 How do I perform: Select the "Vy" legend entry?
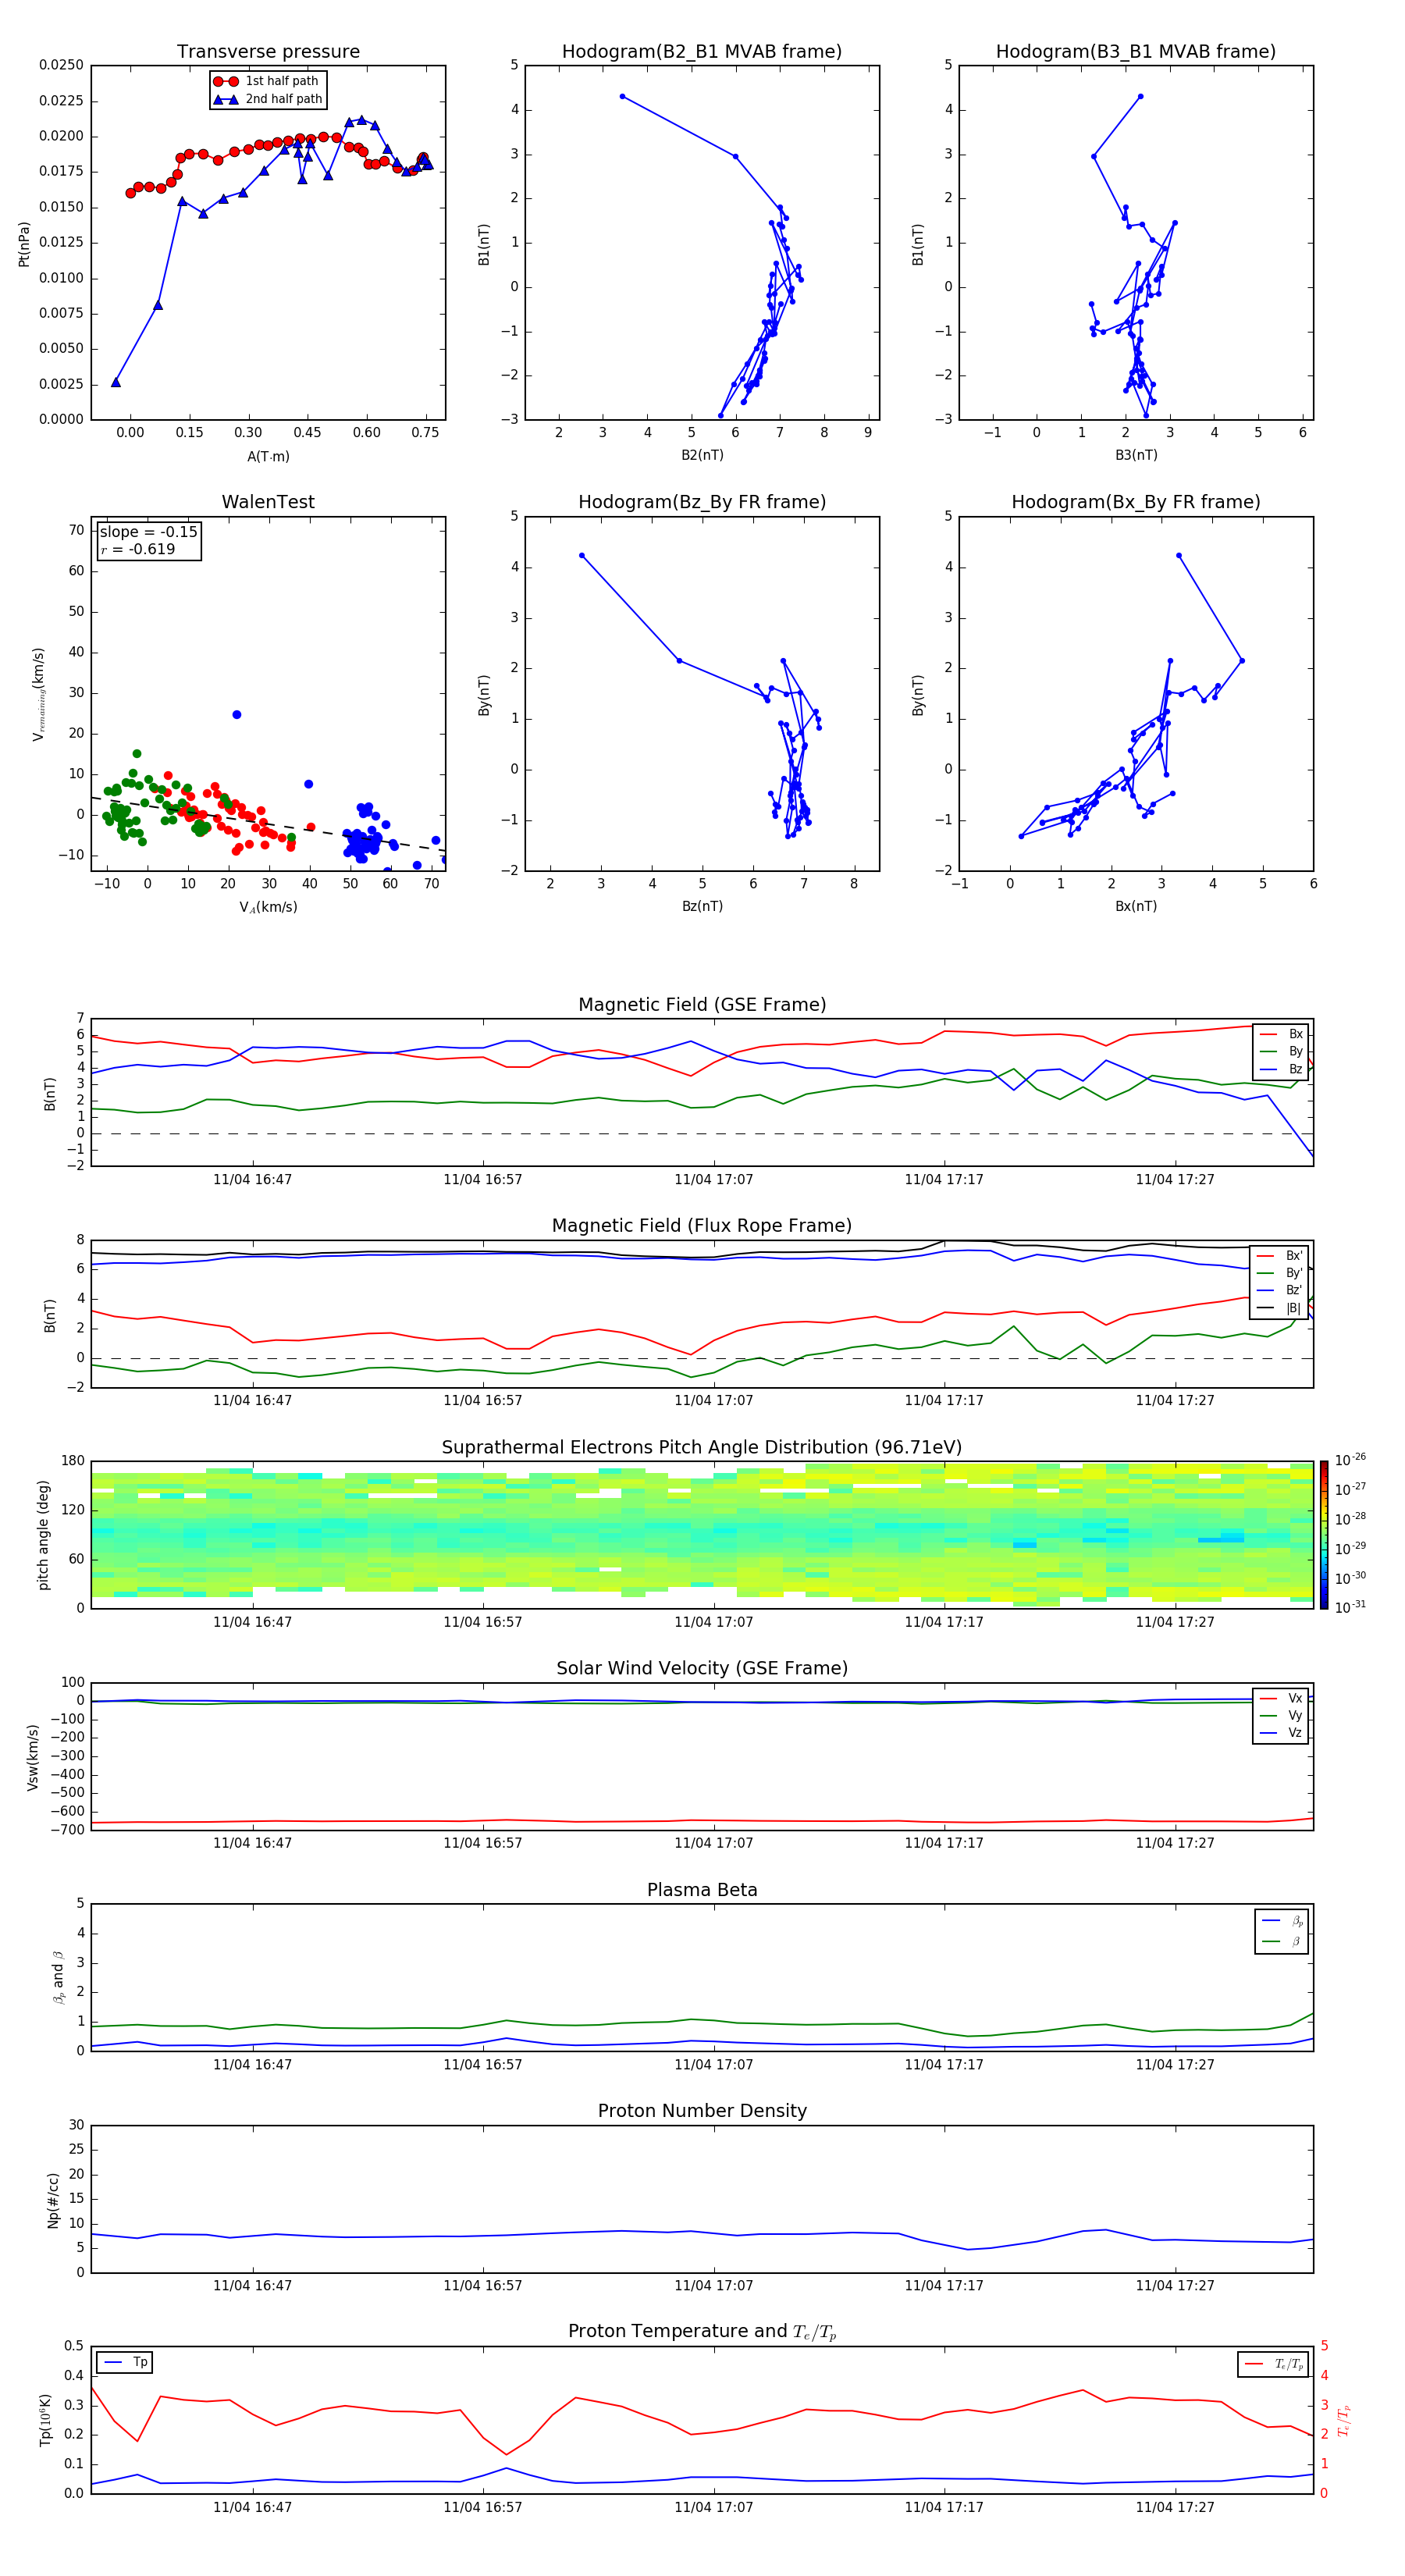[x=1281, y=1716]
